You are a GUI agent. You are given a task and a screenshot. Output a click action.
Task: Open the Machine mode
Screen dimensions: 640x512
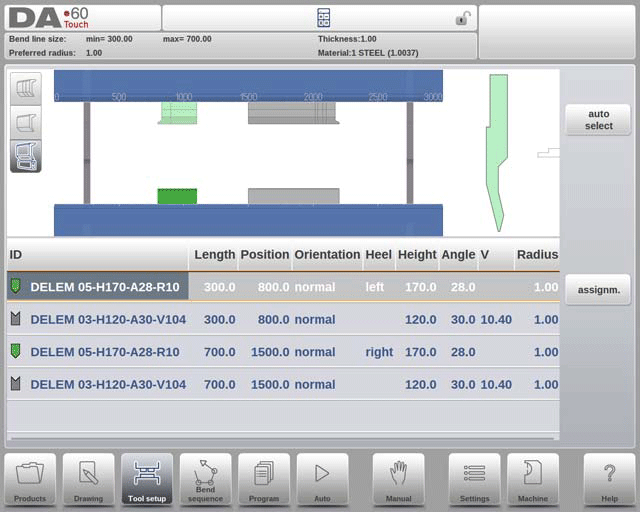coord(532,479)
